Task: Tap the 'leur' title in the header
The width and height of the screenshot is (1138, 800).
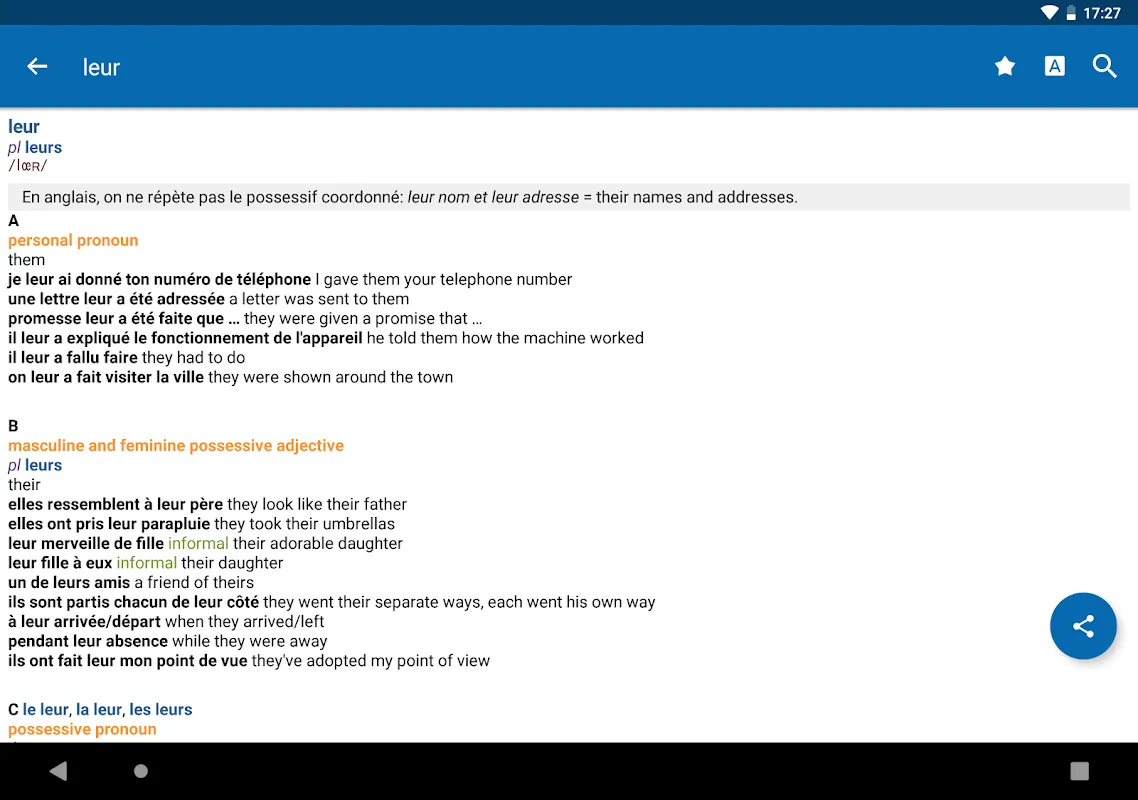Action: (101, 68)
